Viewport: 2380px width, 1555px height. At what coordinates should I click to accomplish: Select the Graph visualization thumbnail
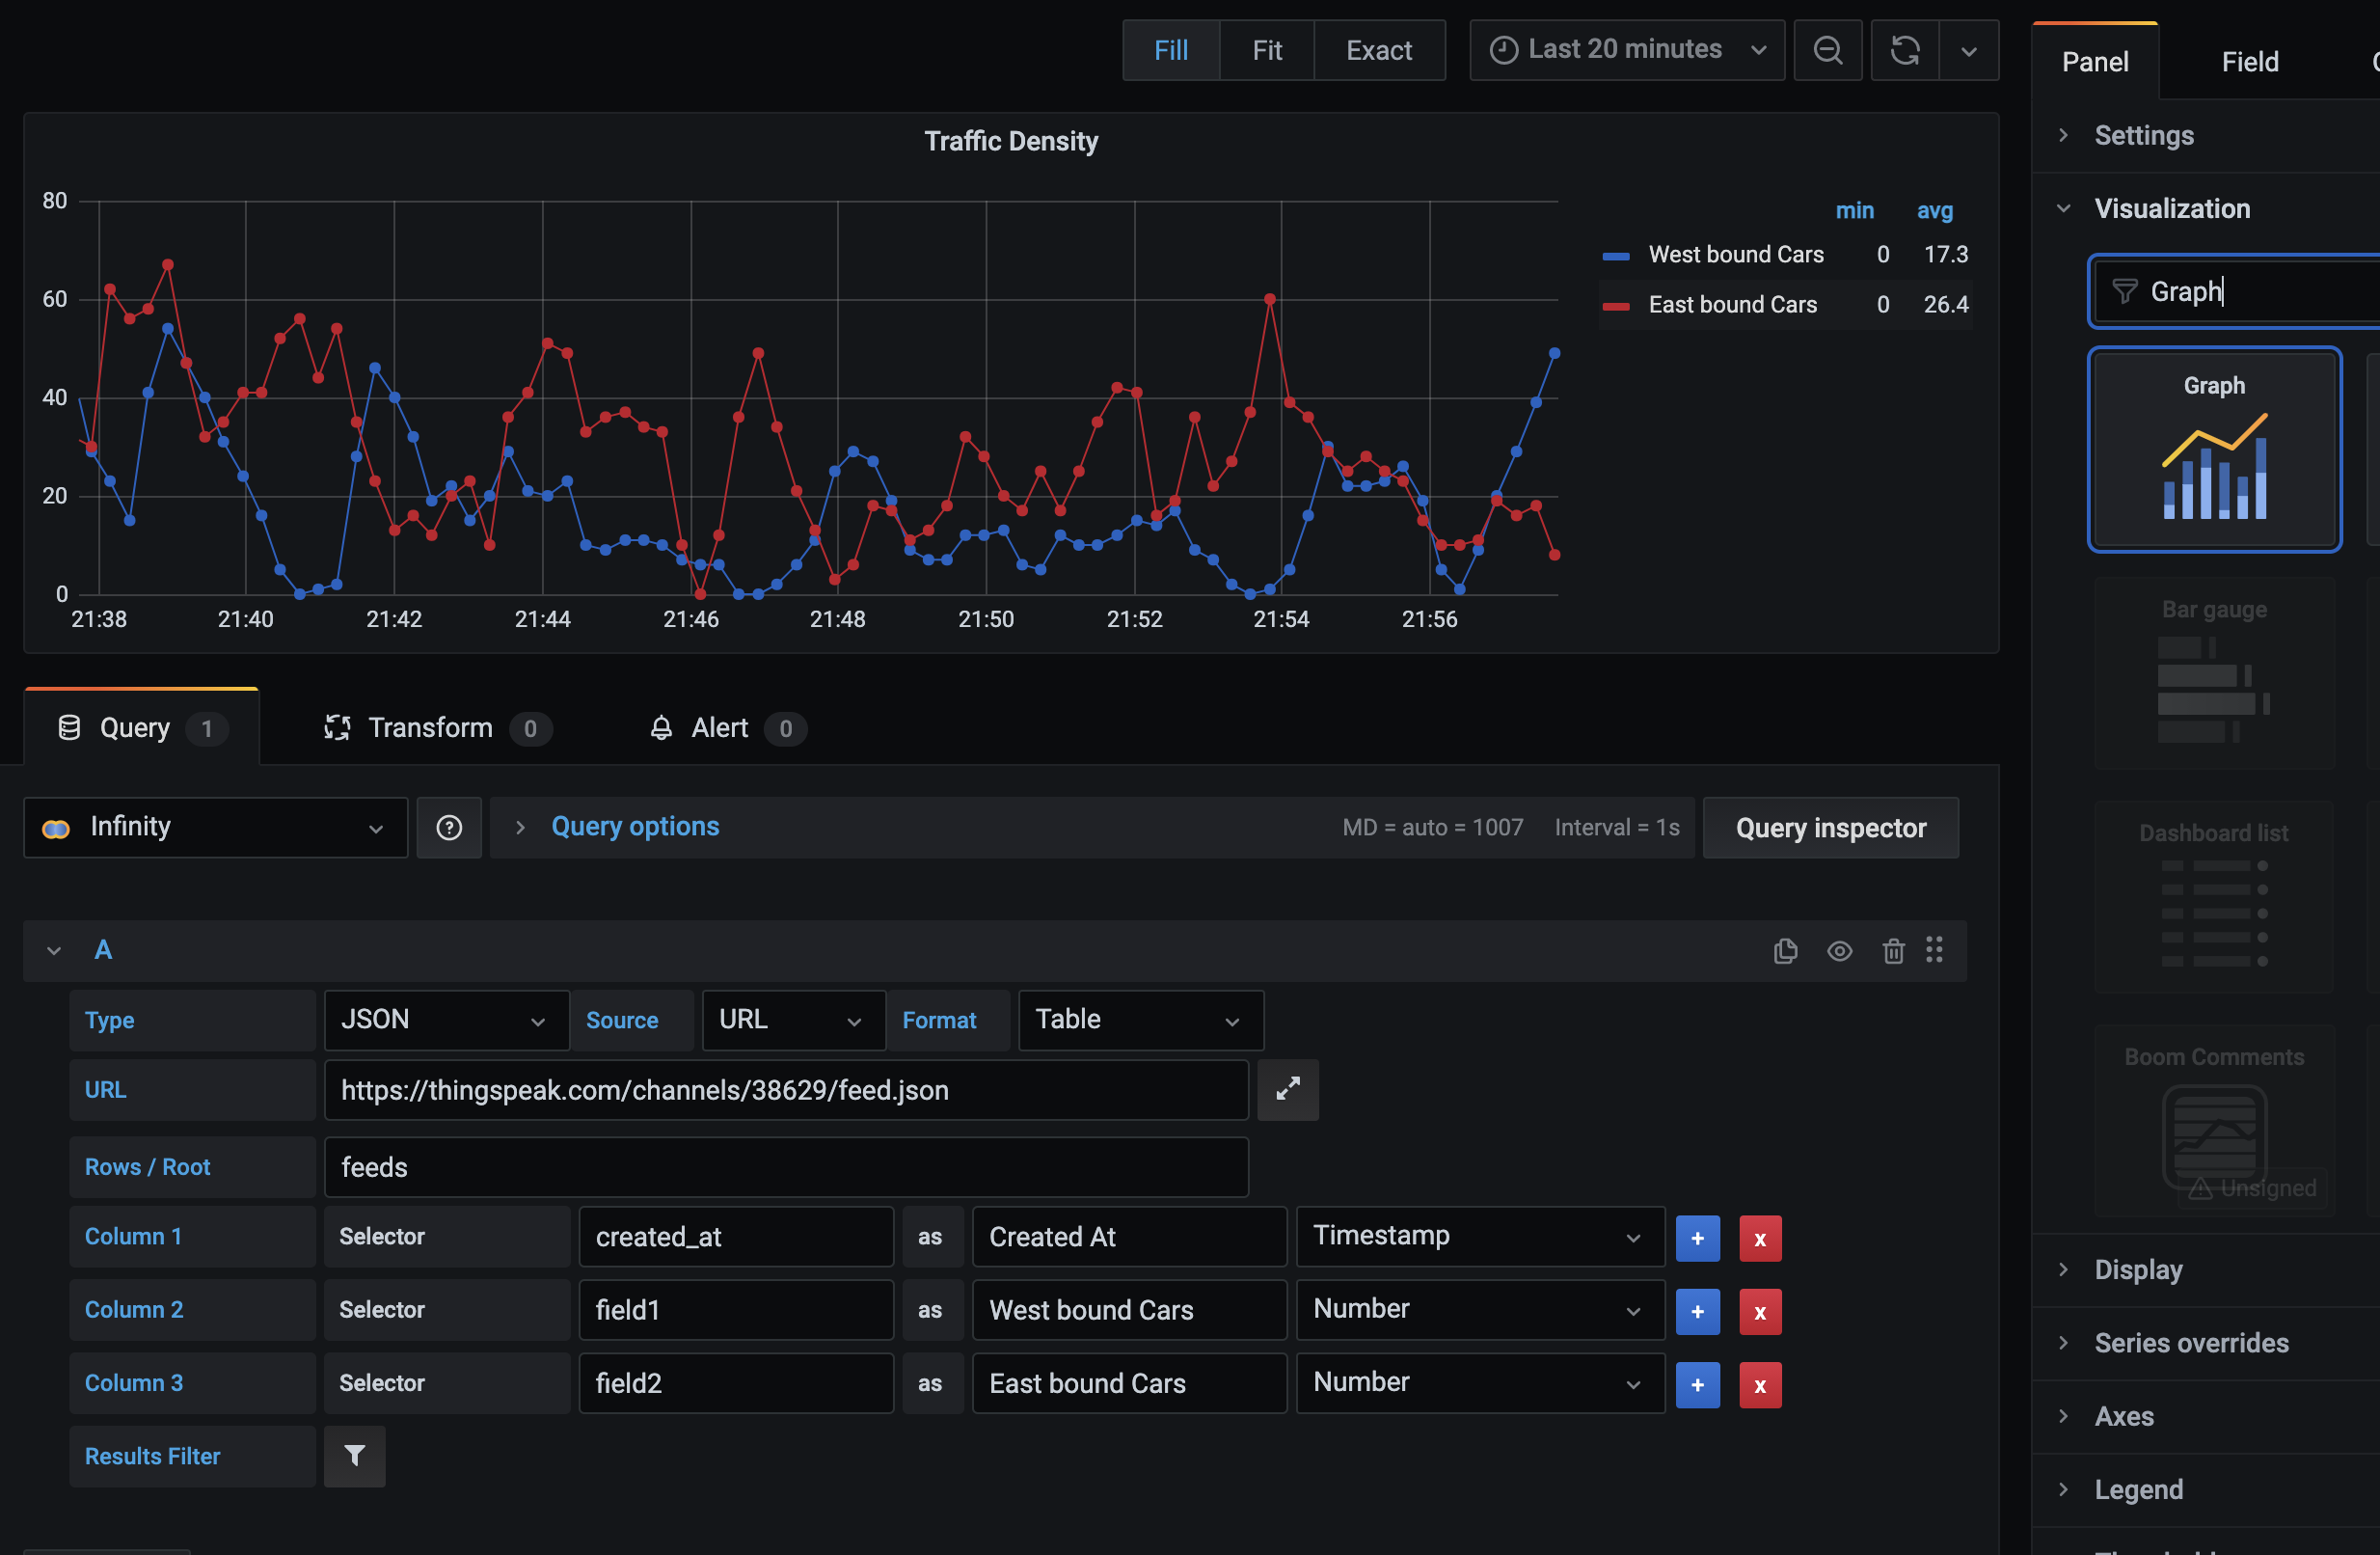click(x=2214, y=450)
